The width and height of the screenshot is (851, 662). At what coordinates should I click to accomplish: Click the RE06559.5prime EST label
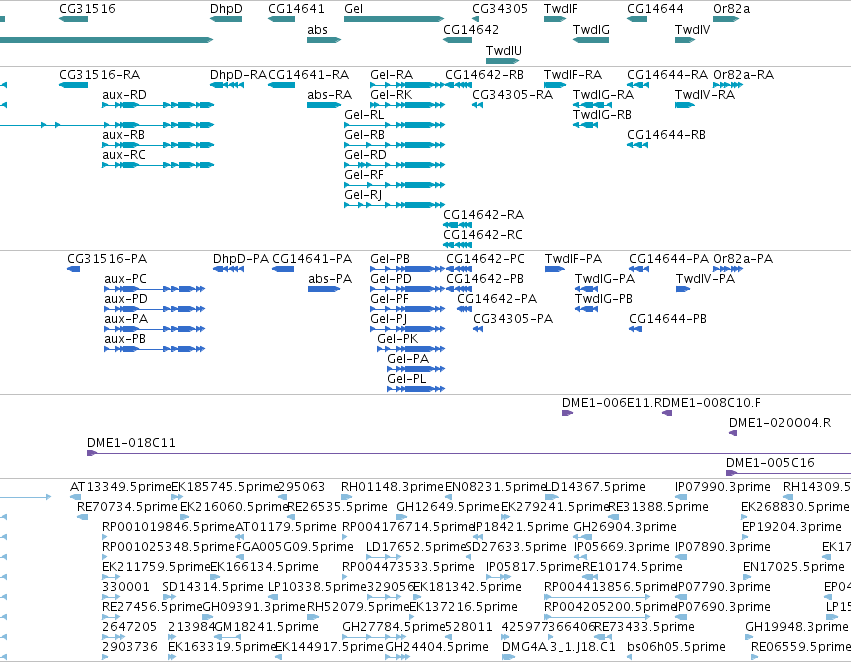click(801, 647)
